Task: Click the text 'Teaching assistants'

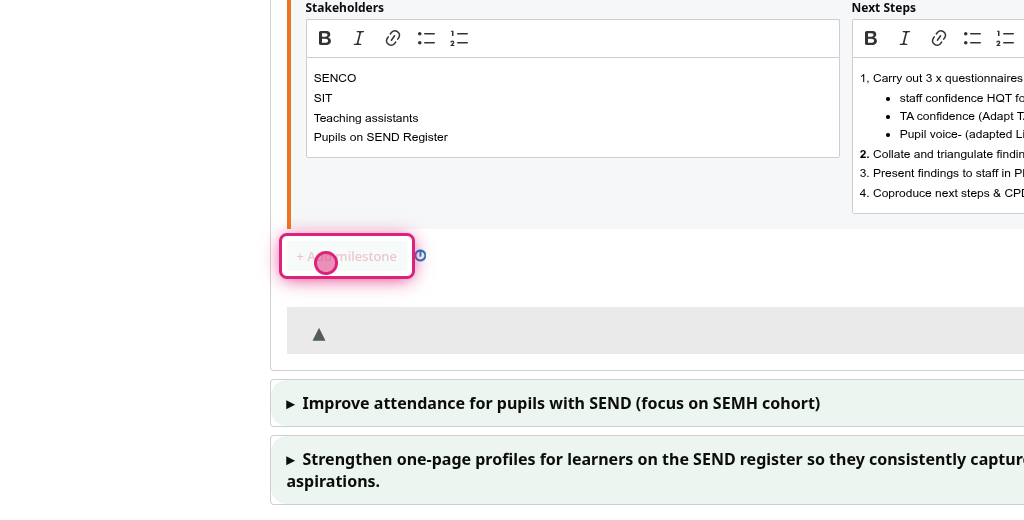Action: (366, 118)
